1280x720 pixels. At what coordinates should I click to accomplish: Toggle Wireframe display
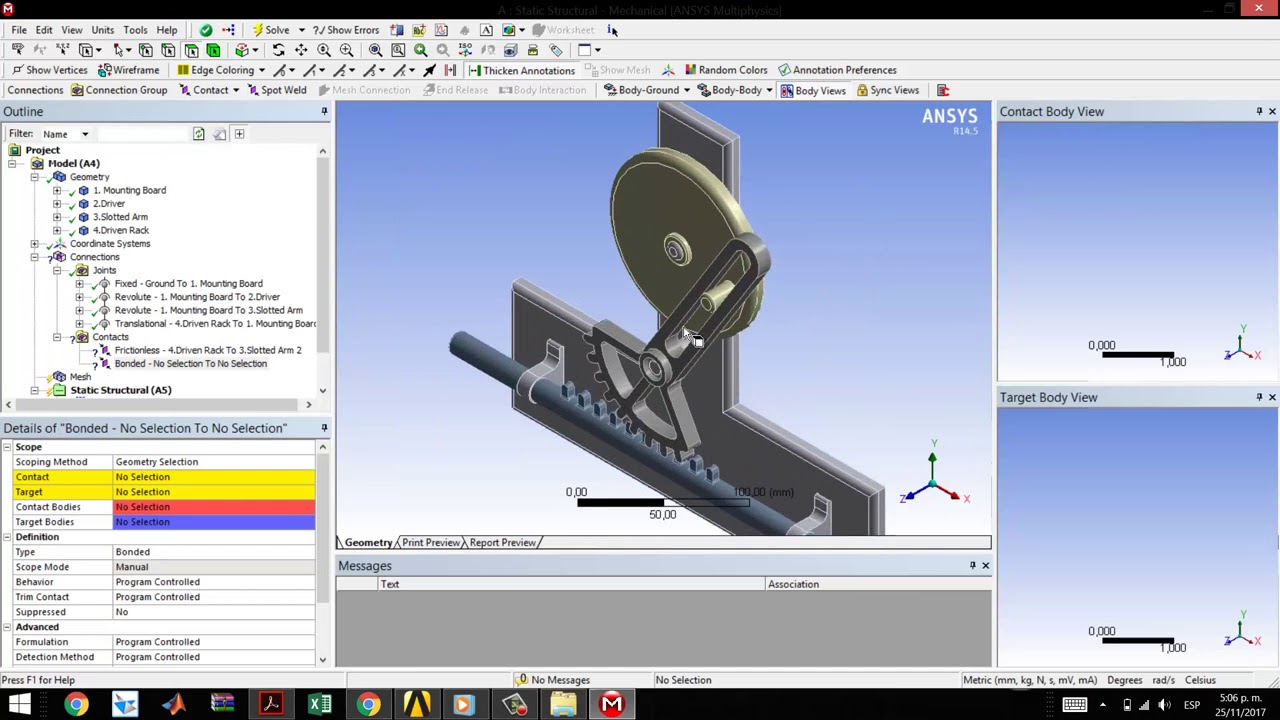pos(128,70)
